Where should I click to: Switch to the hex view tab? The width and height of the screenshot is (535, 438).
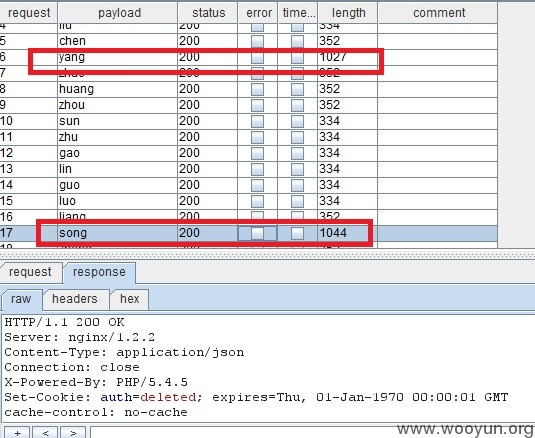tap(129, 299)
